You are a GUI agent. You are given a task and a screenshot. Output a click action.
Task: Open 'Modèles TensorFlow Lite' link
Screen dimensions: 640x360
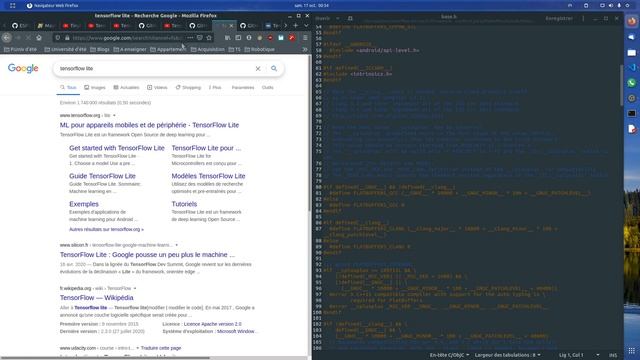coord(208,176)
